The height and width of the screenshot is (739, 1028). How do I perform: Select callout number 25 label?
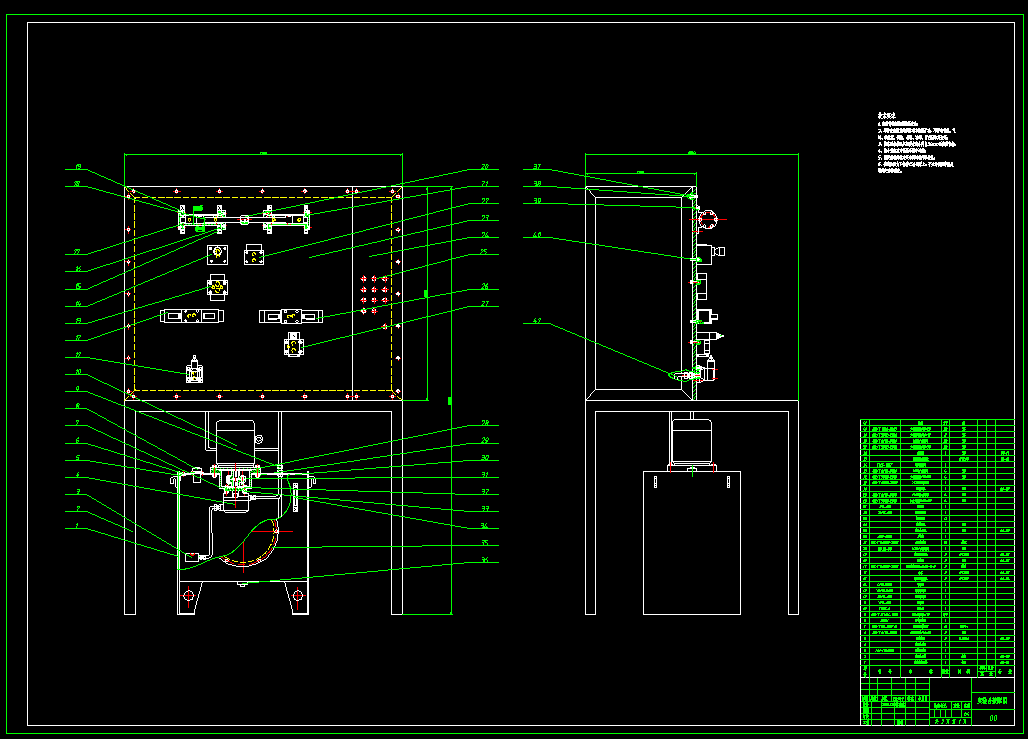pos(484,252)
